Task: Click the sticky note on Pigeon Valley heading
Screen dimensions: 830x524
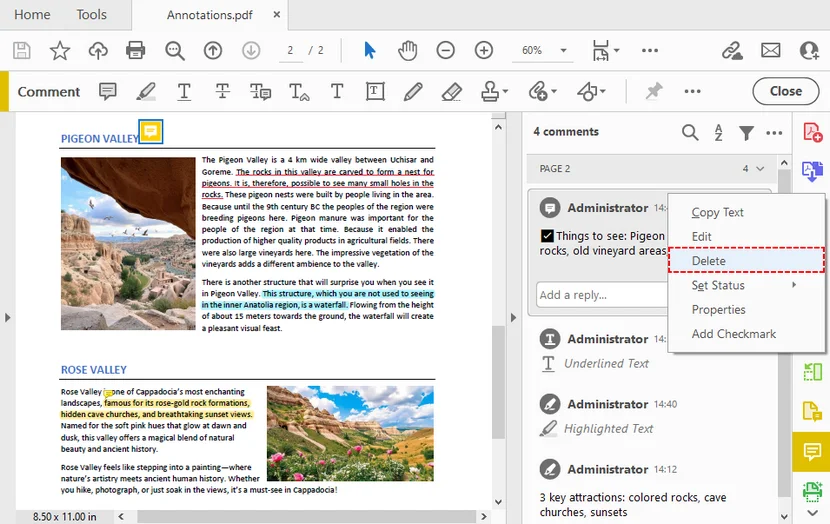Action: (x=151, y=131)
